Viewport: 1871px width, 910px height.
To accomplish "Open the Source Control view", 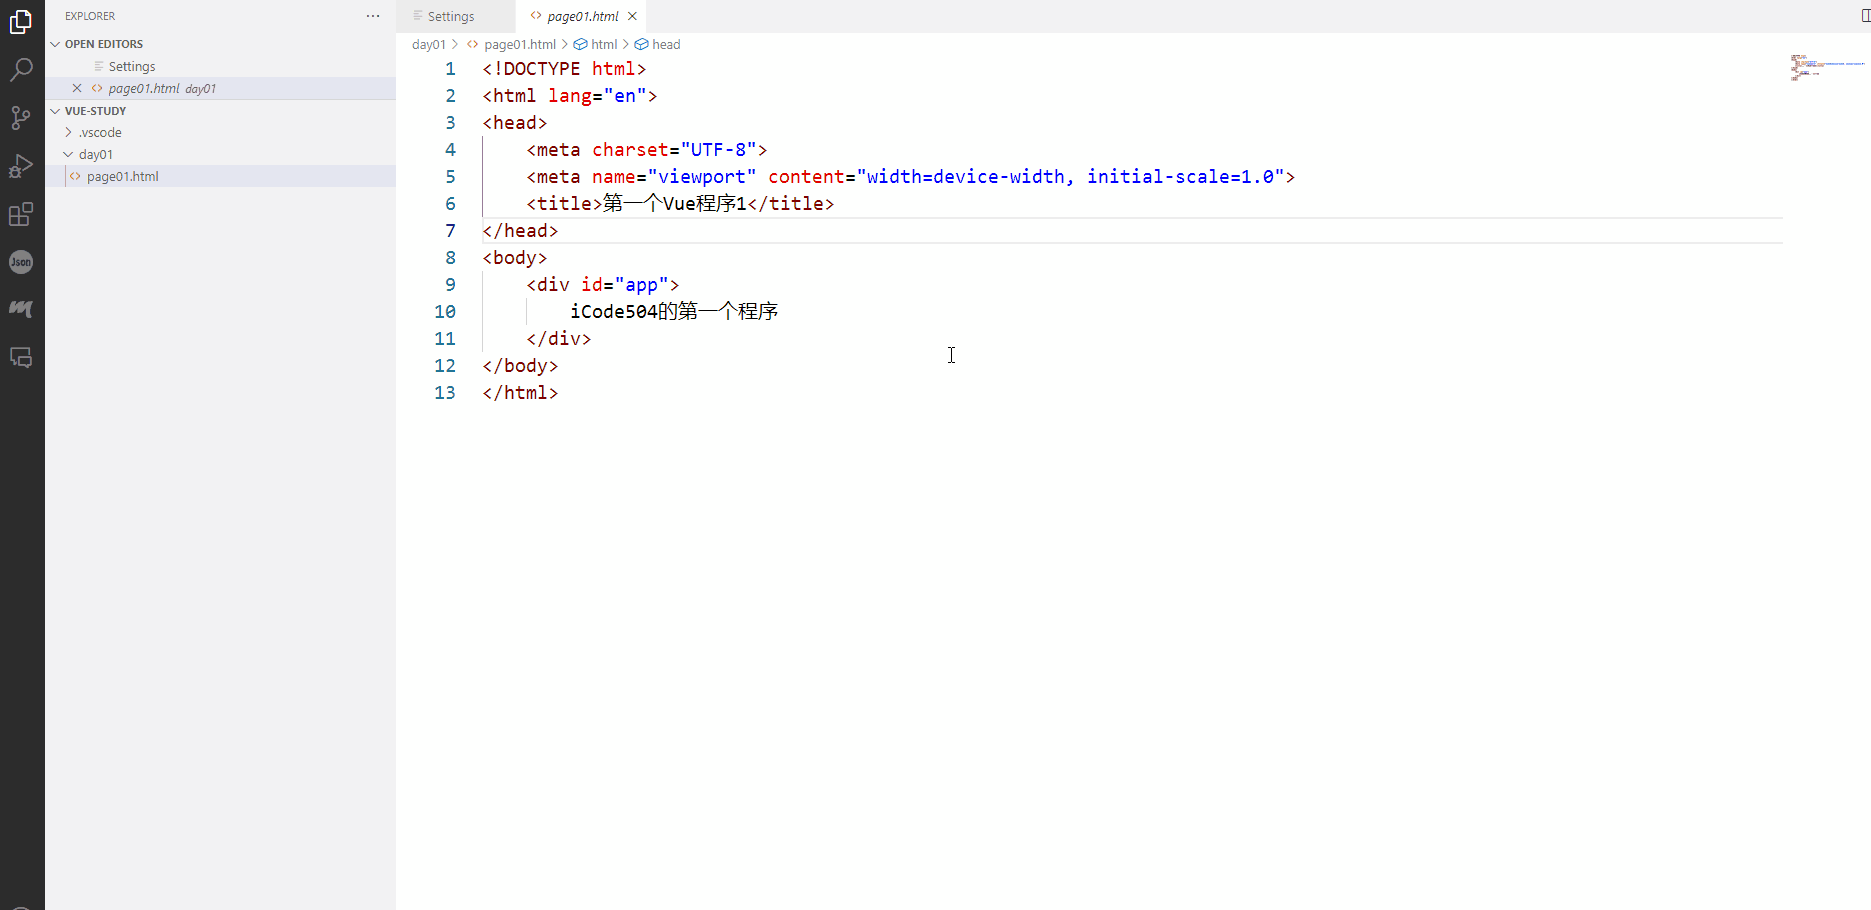I will [x=21, y=117].
